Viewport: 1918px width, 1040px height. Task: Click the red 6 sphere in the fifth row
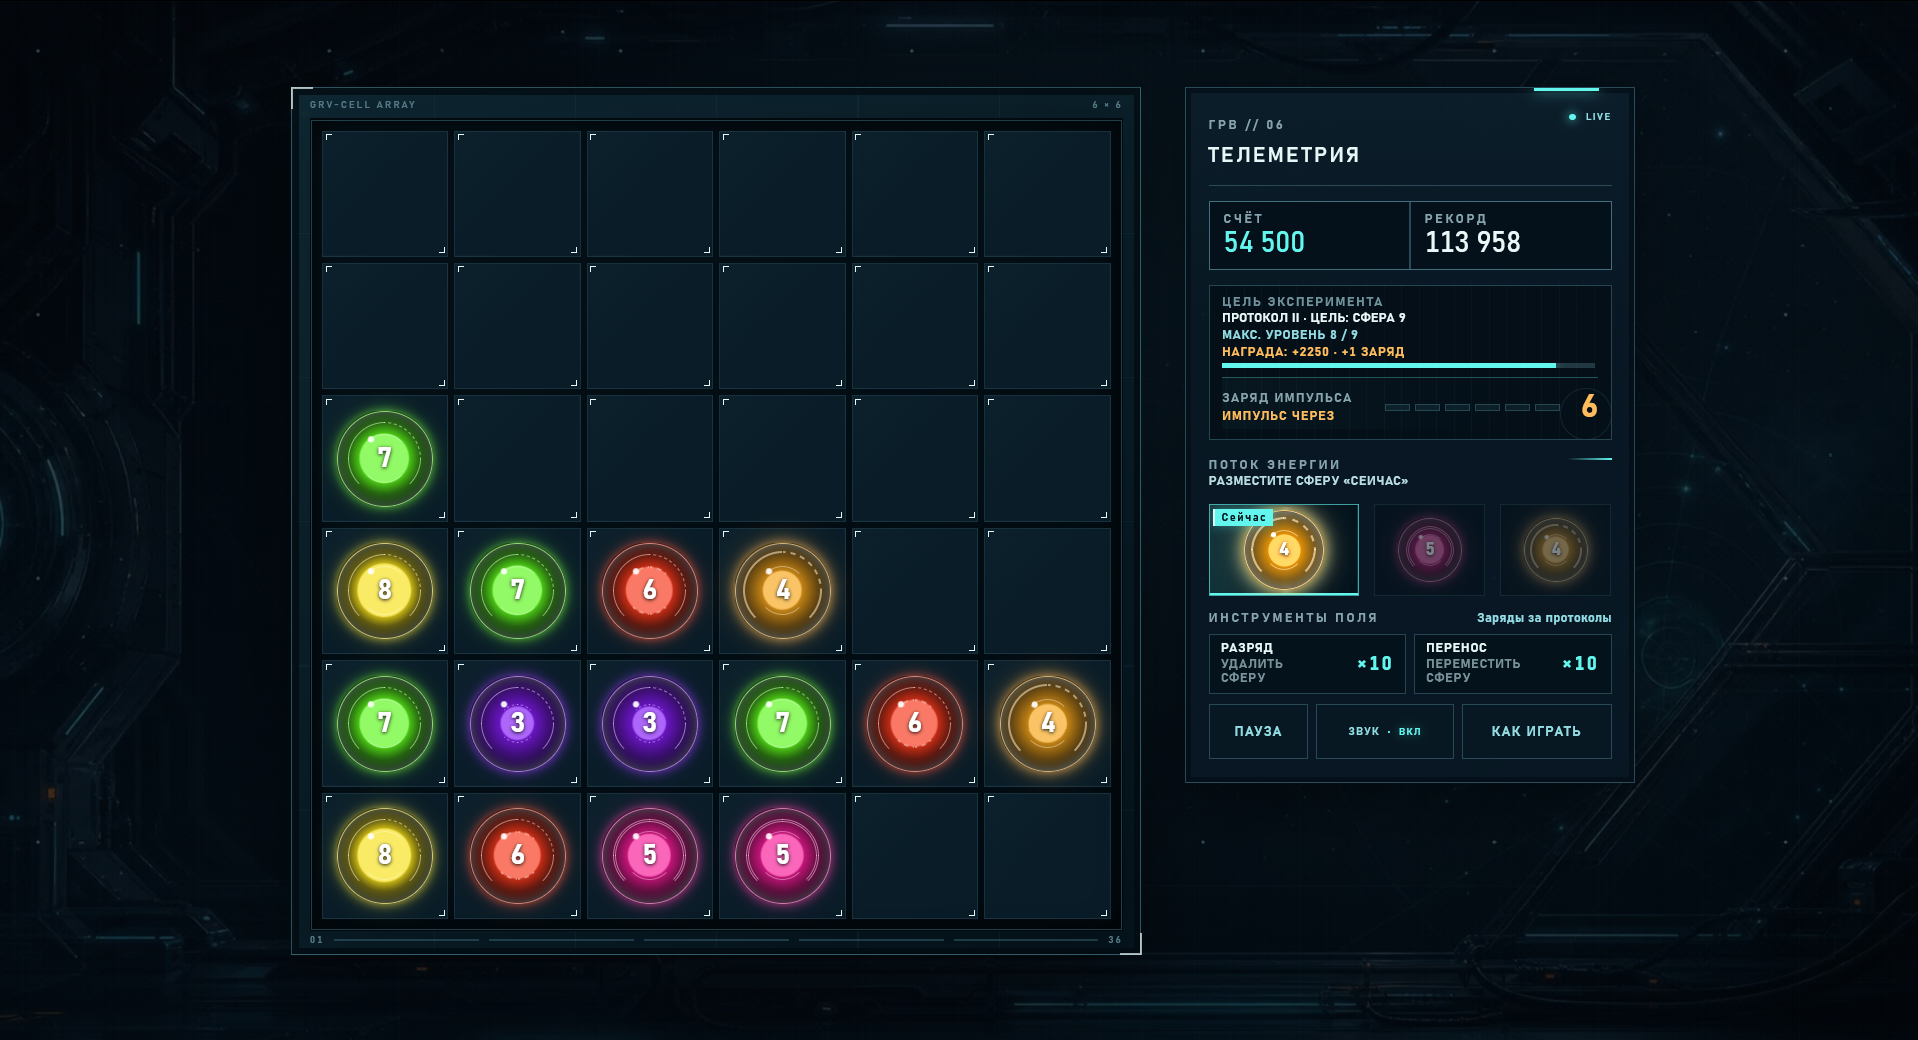[915, 723]
